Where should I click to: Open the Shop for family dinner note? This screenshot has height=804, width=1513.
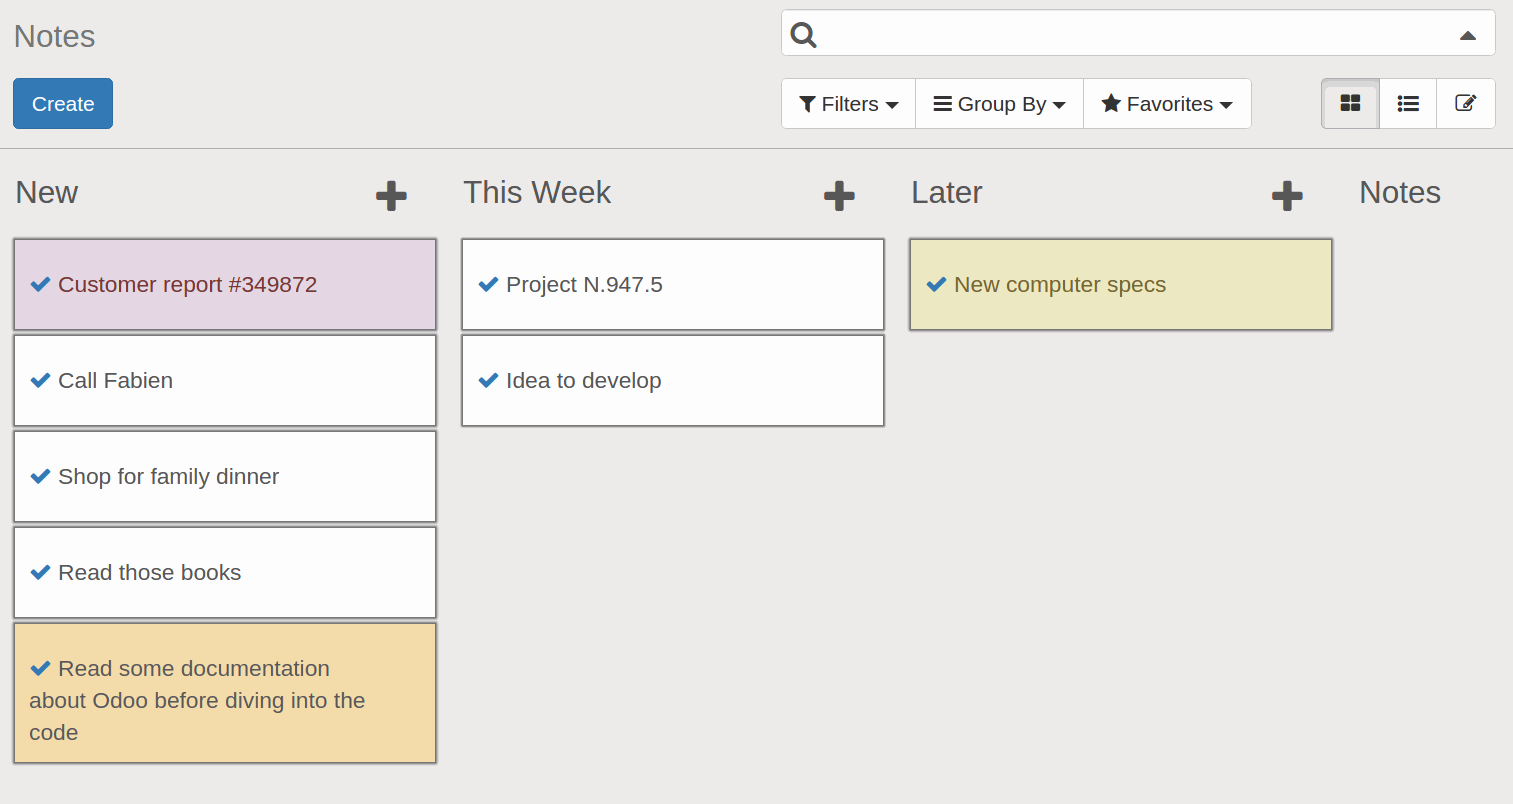point(225,477)
